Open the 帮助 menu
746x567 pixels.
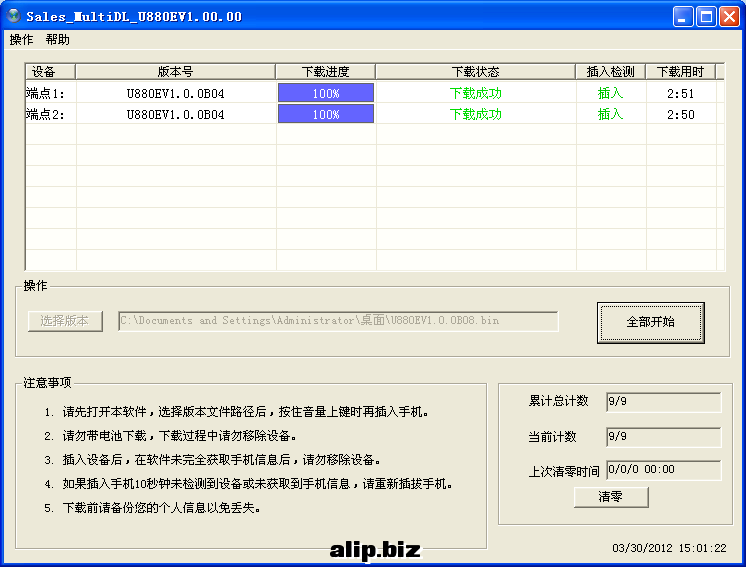coord(58,40)
